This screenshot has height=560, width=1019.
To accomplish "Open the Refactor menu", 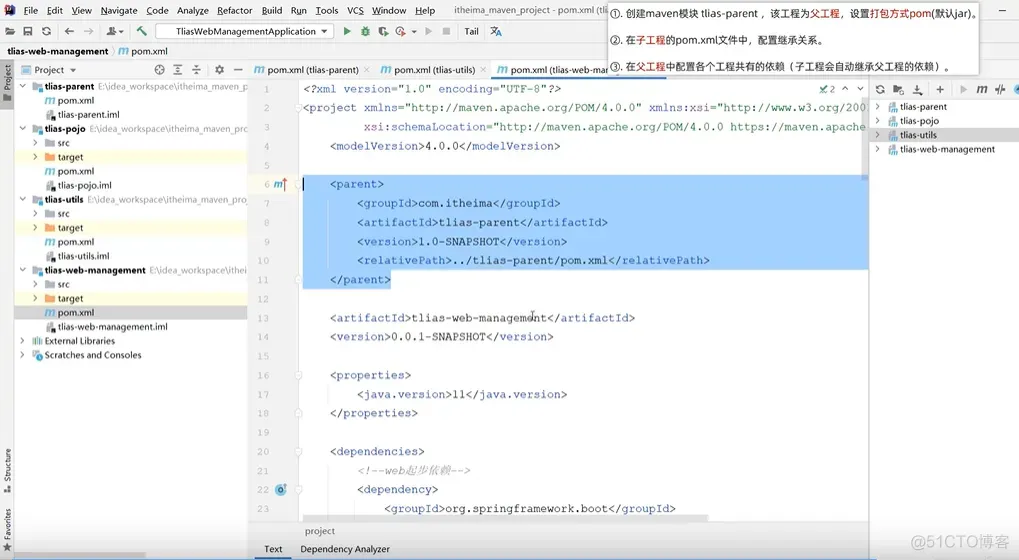I will [235, 10].
